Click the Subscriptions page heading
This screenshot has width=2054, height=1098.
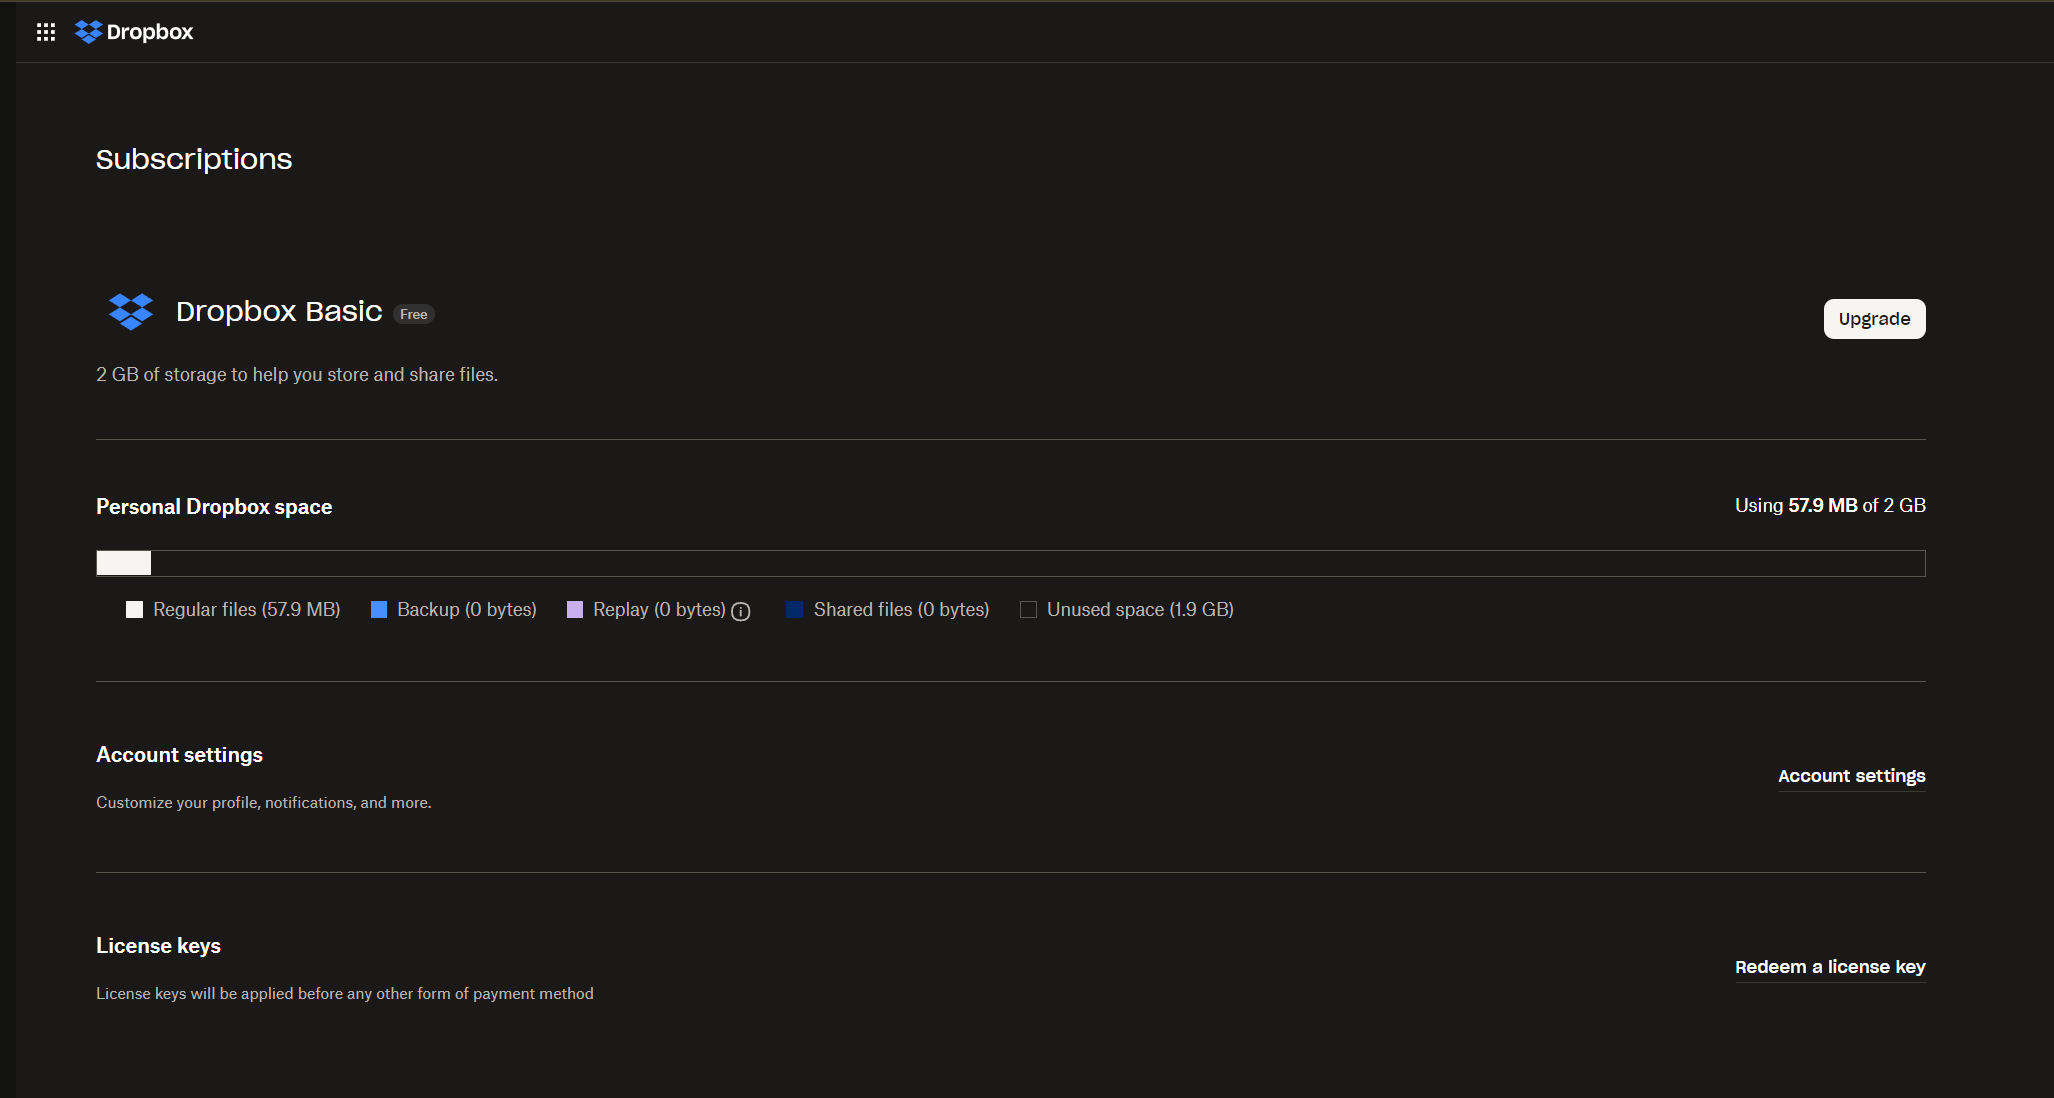[x=194, y=159]
